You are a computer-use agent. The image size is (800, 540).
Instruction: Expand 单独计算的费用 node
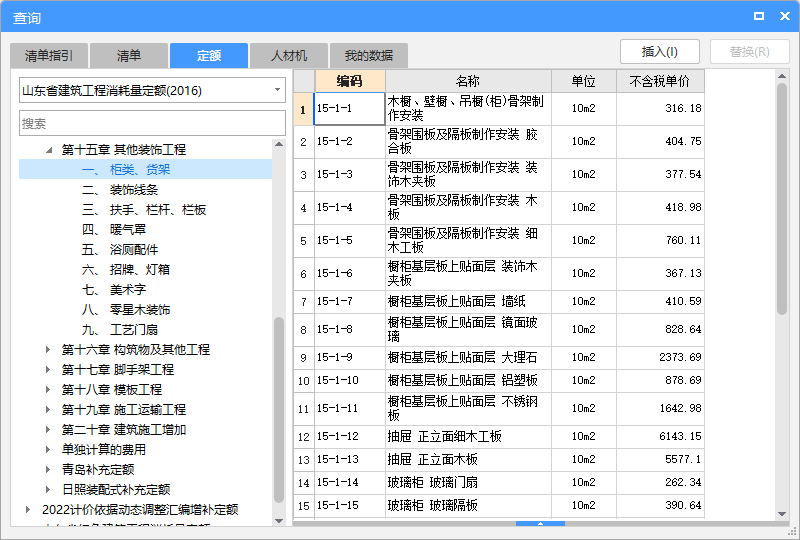point(47,450)
